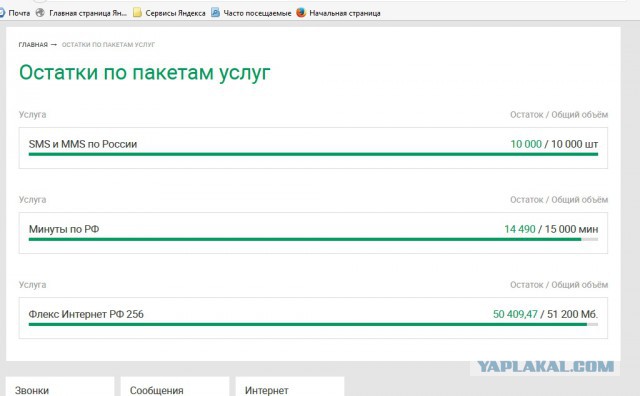Viewport: 640px width, 396px height.
Task: Click the 10 000 / 10 000 шт value
Action: [x=554, y=144]
